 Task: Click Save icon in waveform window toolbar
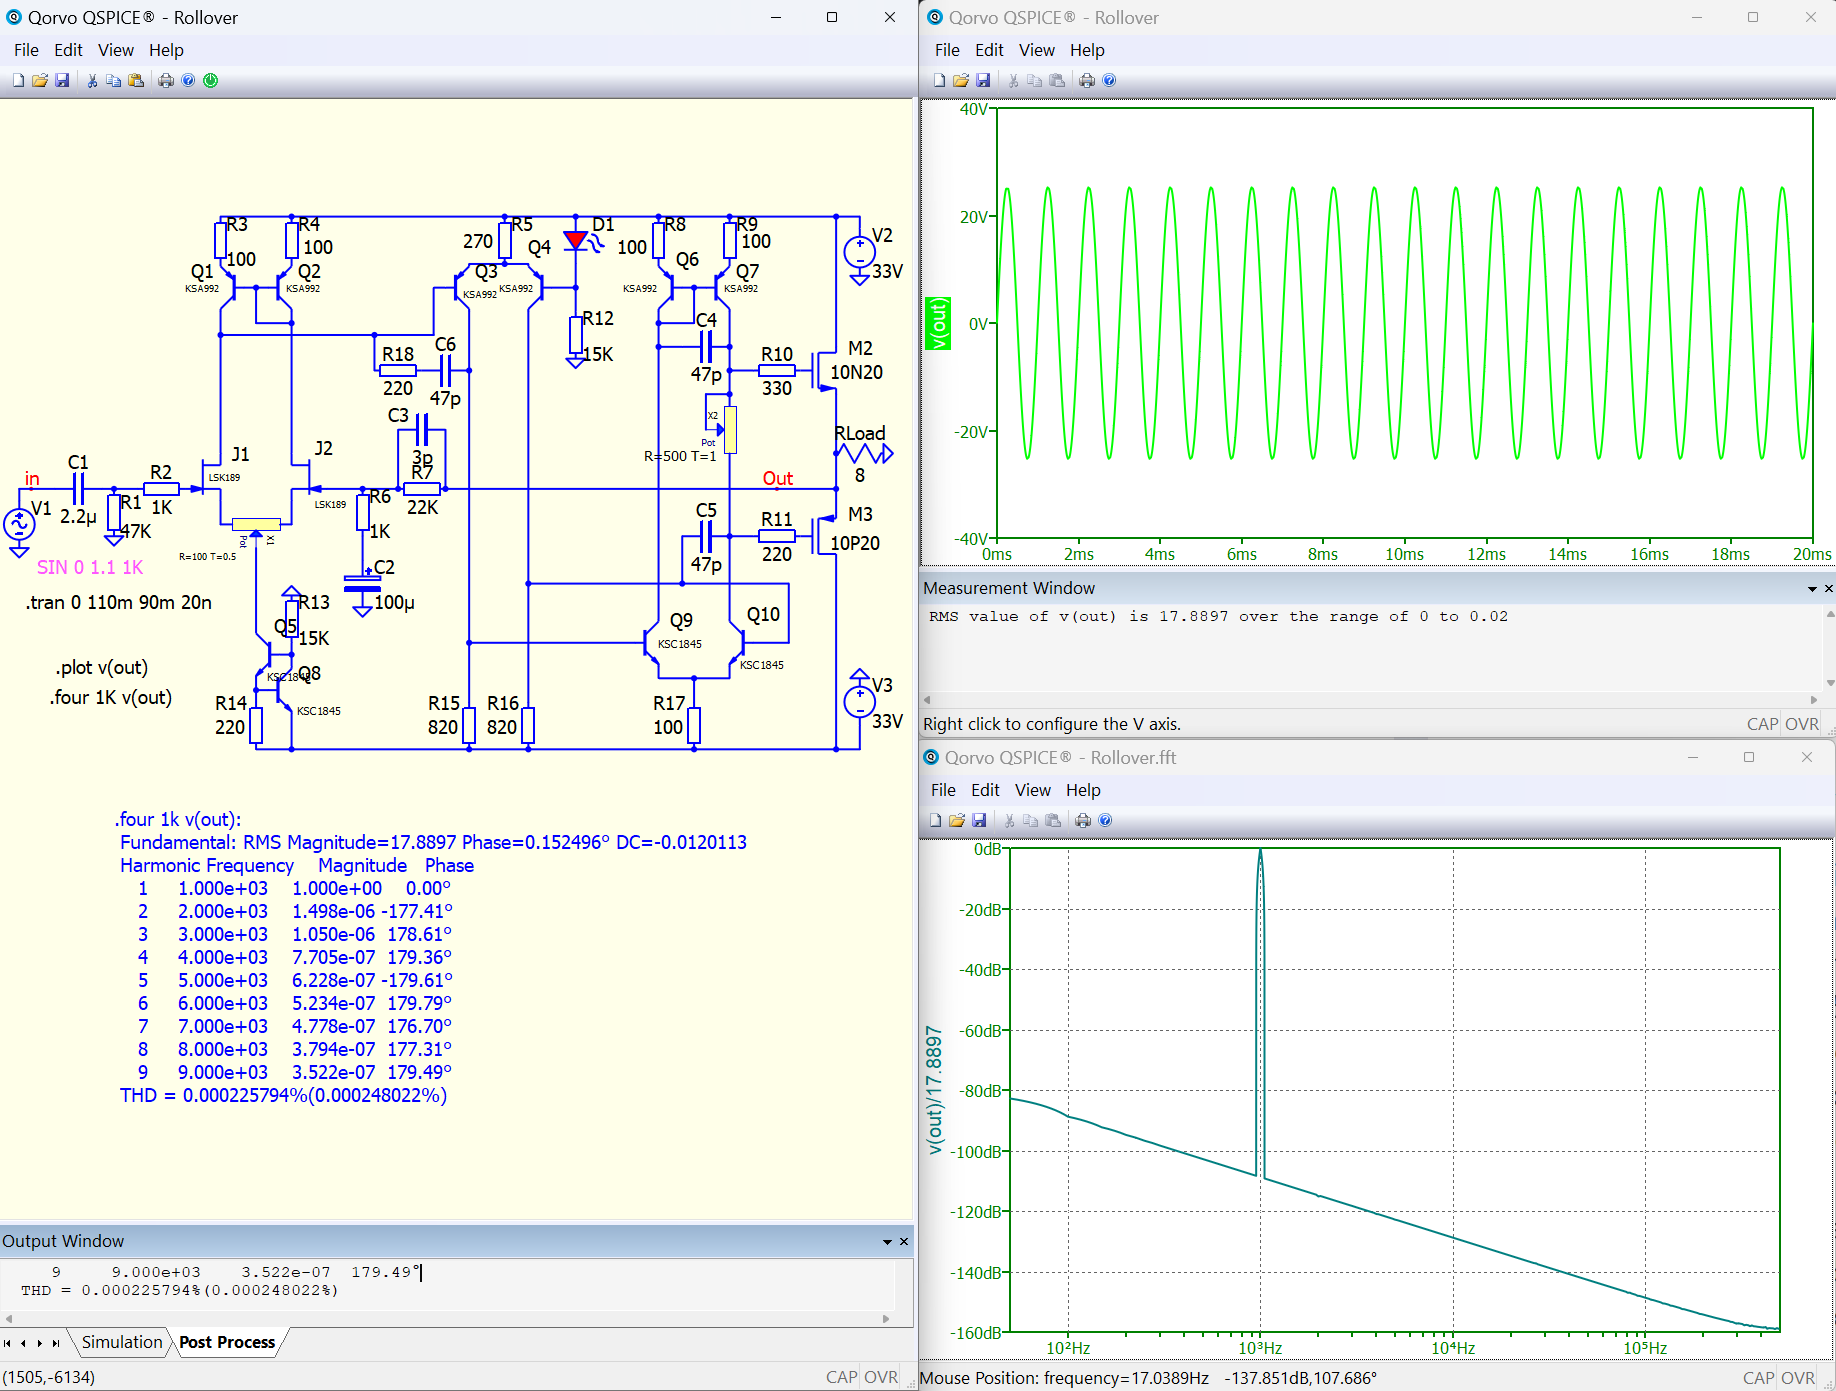(983, 81)
